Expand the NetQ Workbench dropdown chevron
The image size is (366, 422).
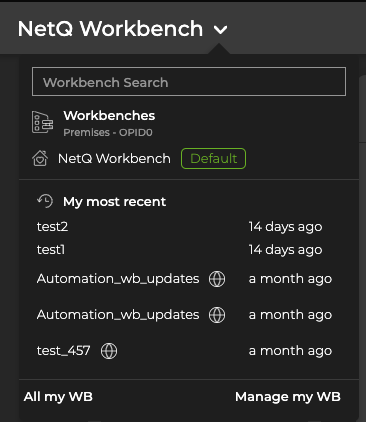220,30
